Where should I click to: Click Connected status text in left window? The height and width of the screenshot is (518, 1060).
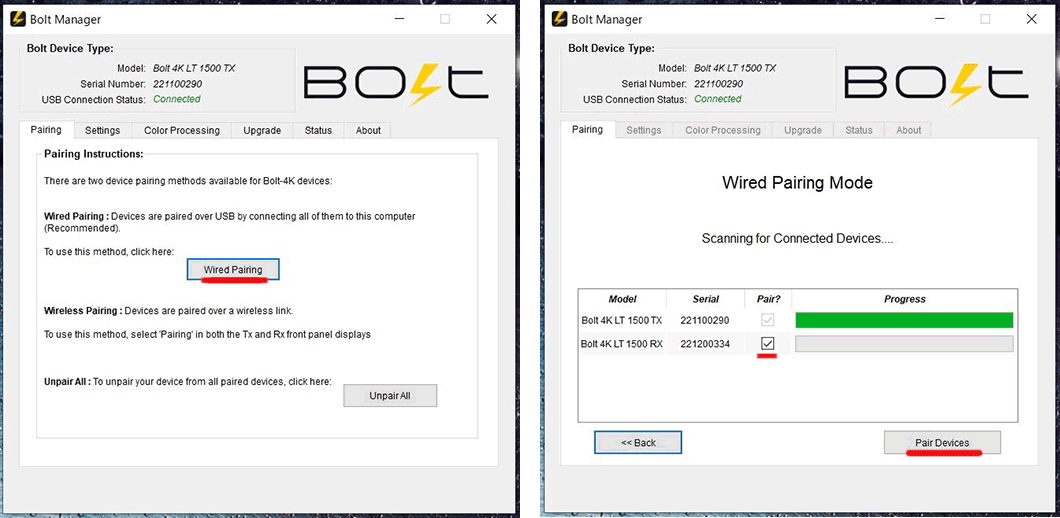pyautogui.click(x=176, y=99)
